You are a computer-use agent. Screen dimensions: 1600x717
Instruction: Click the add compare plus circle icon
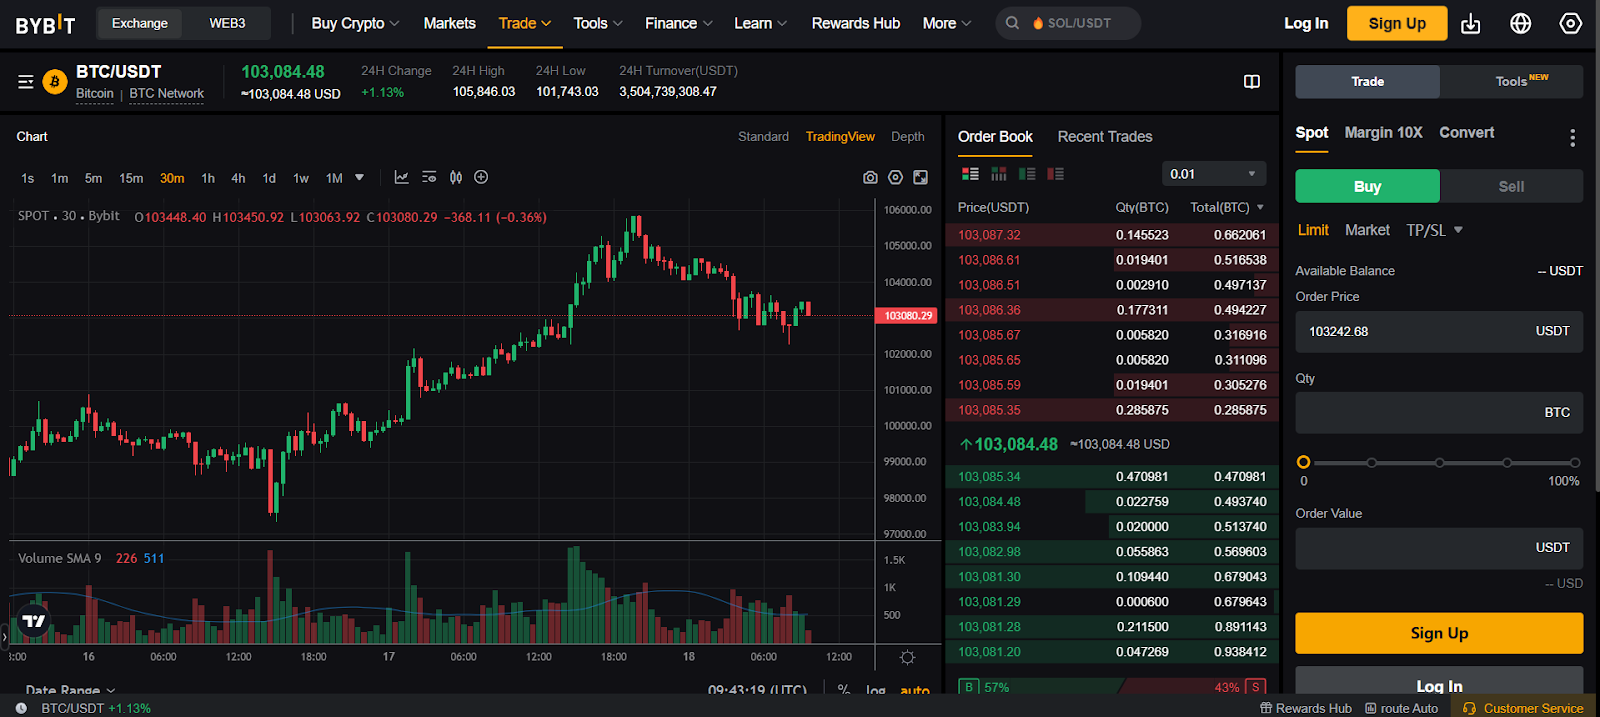(x=481, y=177)
